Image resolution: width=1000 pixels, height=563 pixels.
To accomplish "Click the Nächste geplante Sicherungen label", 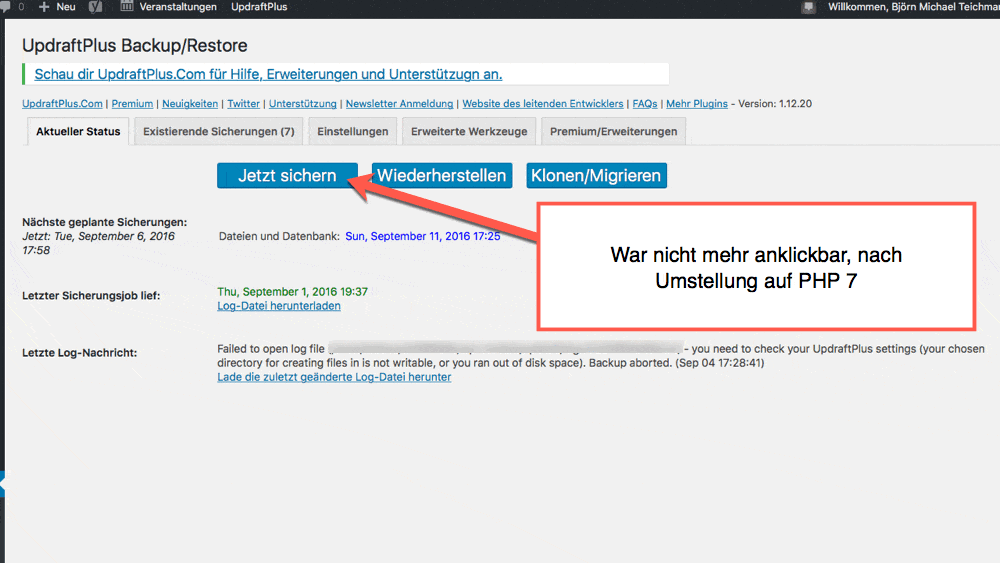I will (x=105, y=222).
